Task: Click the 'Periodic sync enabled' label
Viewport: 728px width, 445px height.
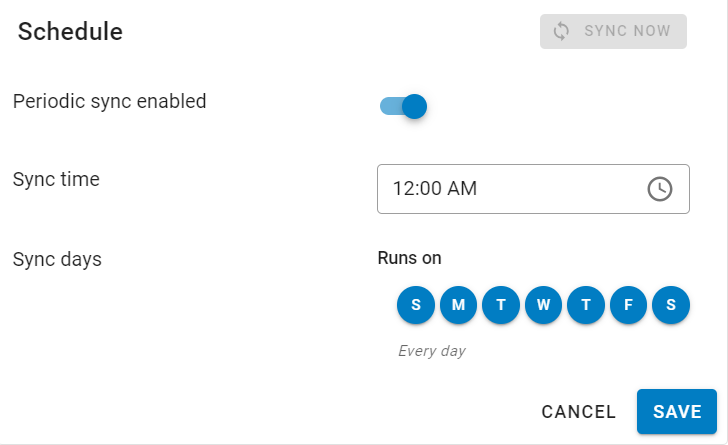Action: point(109,101)
